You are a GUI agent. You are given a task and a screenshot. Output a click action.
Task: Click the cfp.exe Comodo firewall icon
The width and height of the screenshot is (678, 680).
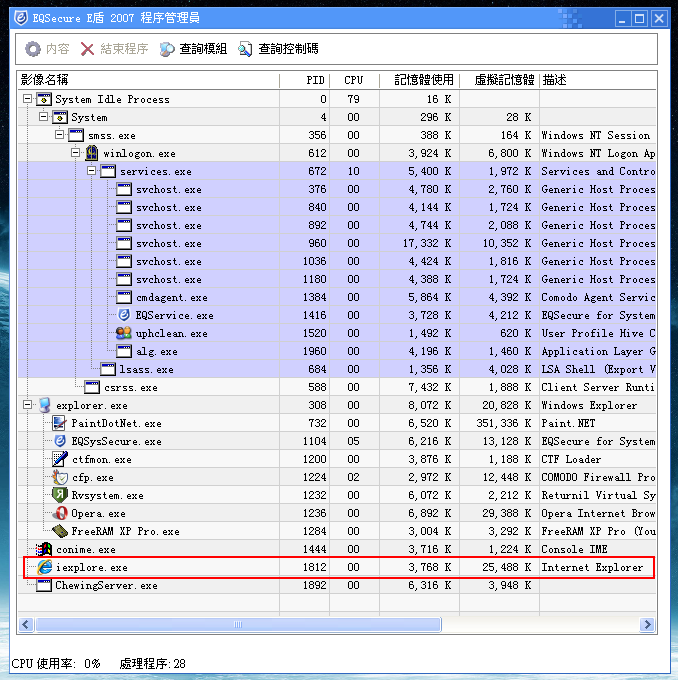coord(60,477)
